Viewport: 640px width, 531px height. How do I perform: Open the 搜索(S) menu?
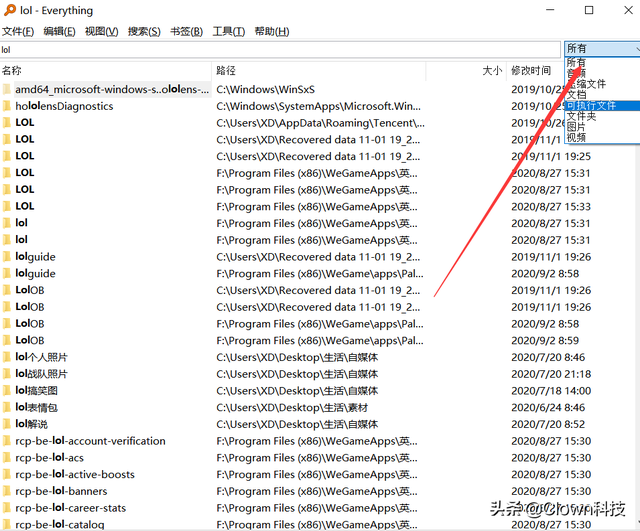click(144, 31)
